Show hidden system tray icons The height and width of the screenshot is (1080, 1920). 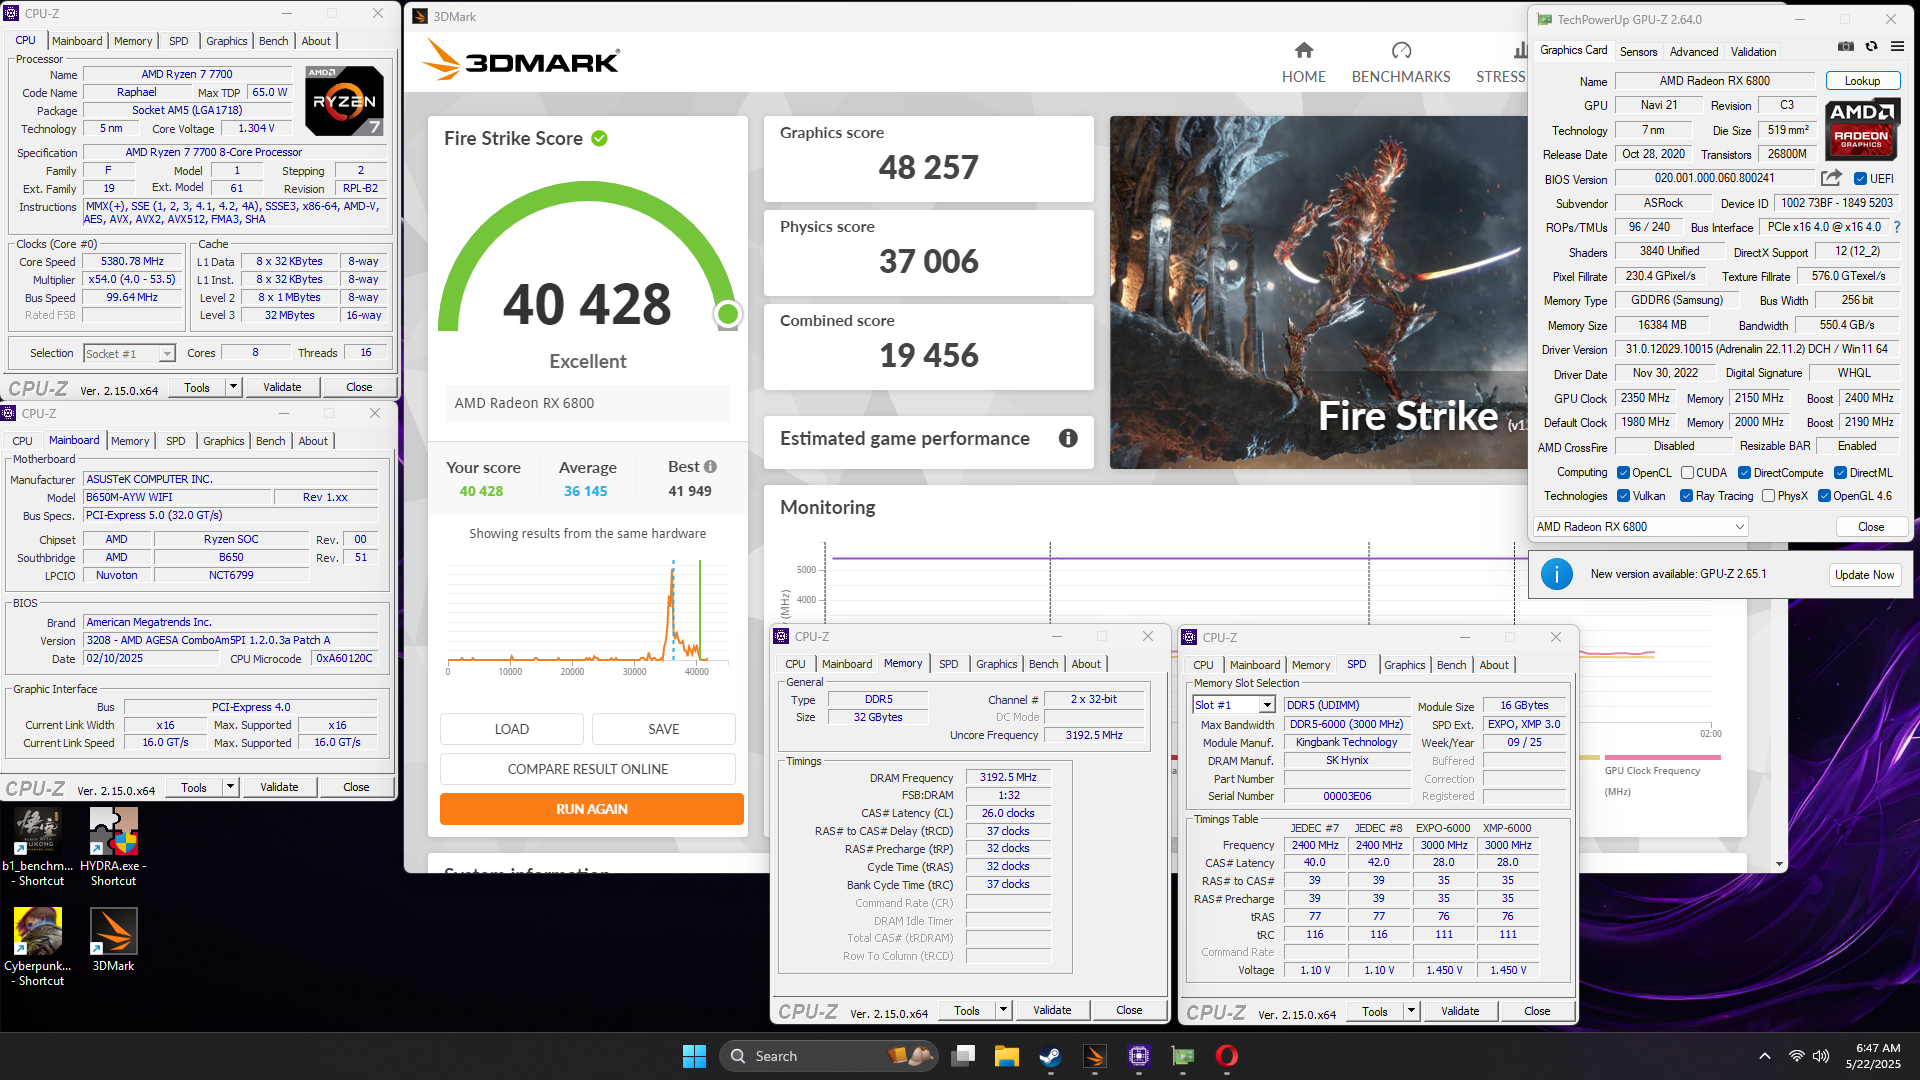point(1765,1056)
